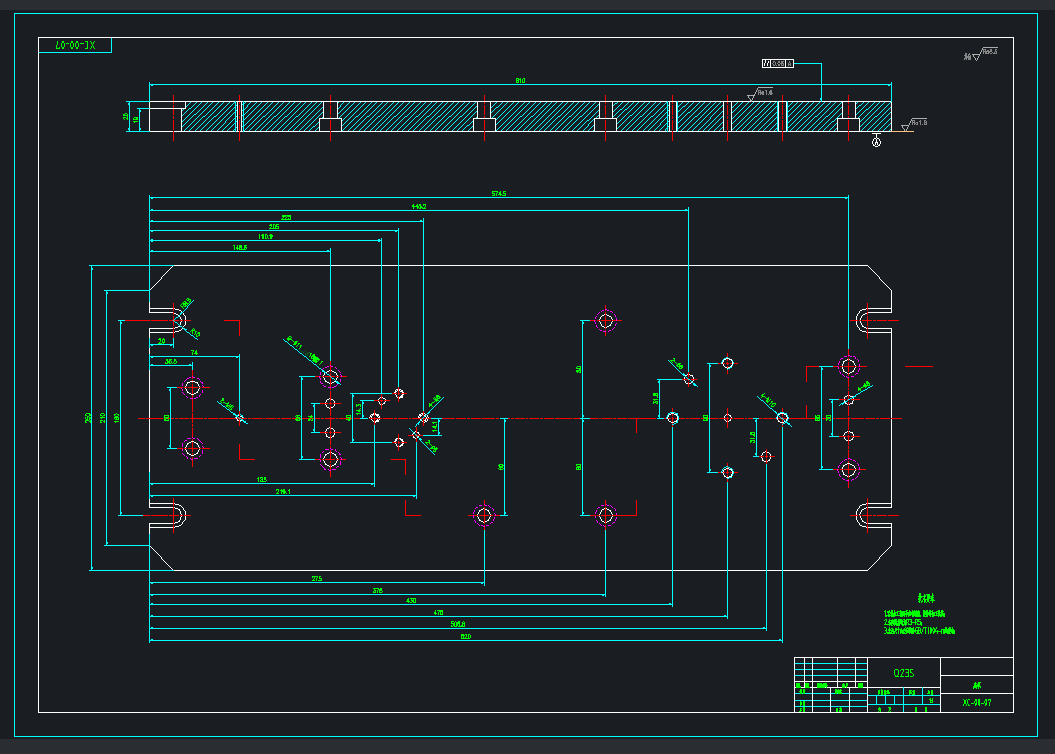The image size is (1055, 754).
Task: Click the Q235 material cell in title block
Action: click(x=904, y=673)
